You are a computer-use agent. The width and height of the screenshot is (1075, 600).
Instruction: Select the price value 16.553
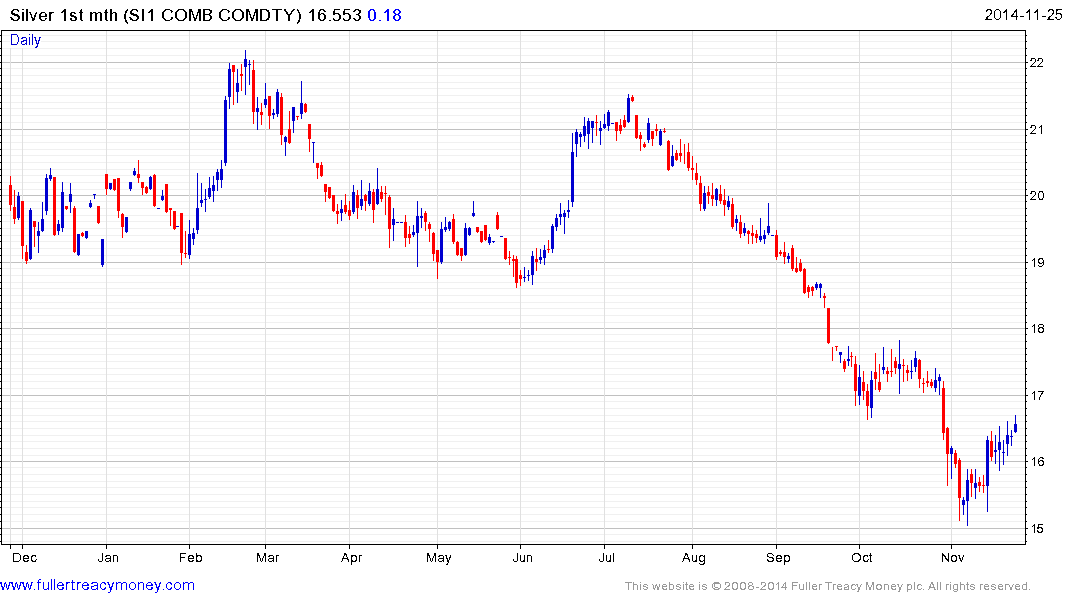tap(334, 15)
